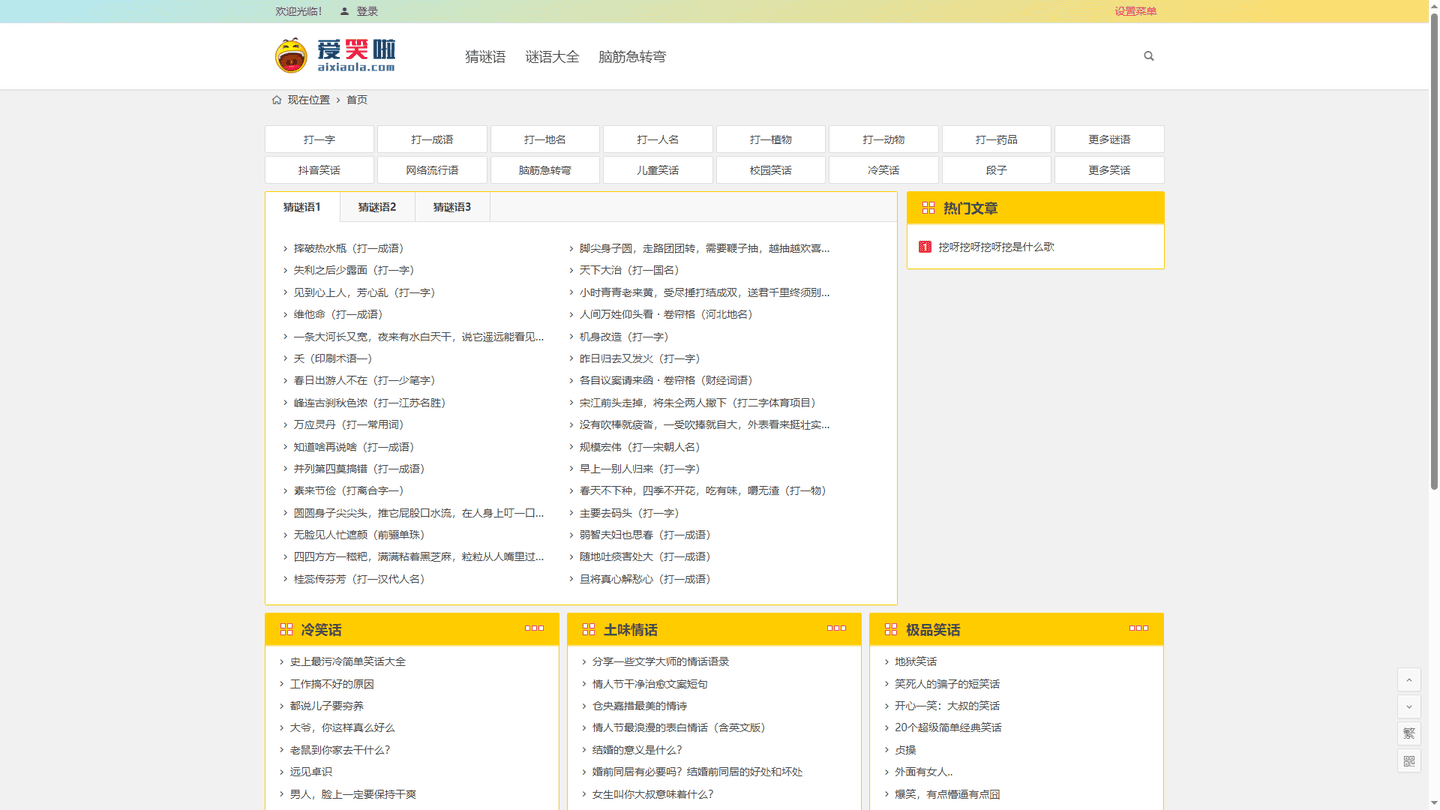Click the 校园笑话 category button

click(771, 170)
